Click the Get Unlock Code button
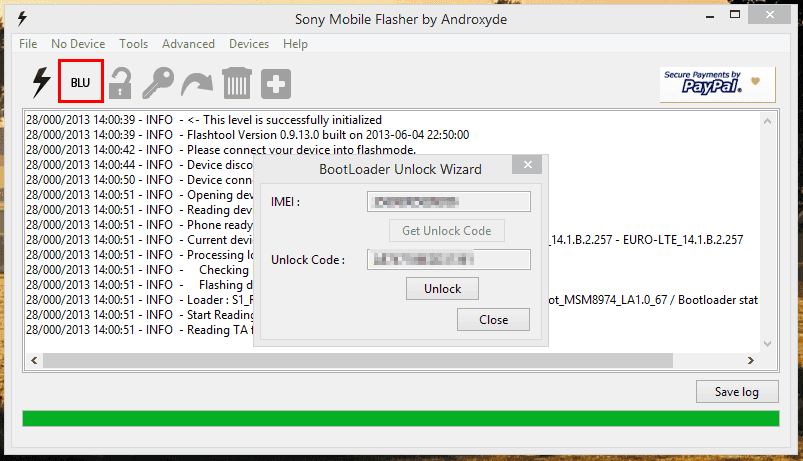This screenshot has width=803, height=461. [447, 231]
